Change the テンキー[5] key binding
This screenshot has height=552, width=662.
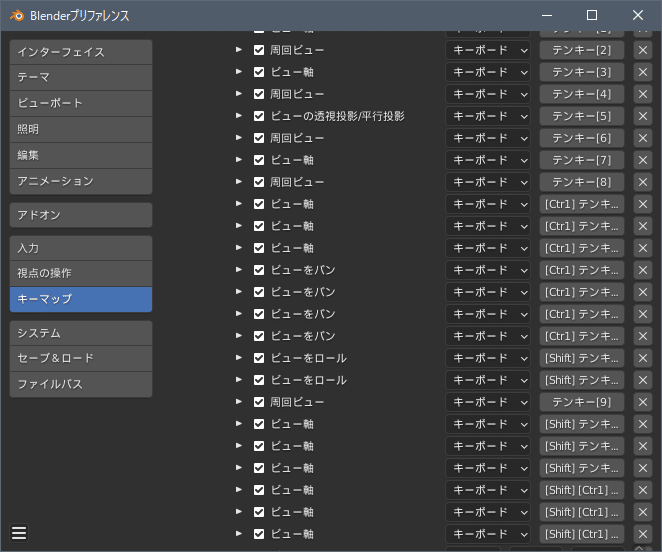click(582, 116)
